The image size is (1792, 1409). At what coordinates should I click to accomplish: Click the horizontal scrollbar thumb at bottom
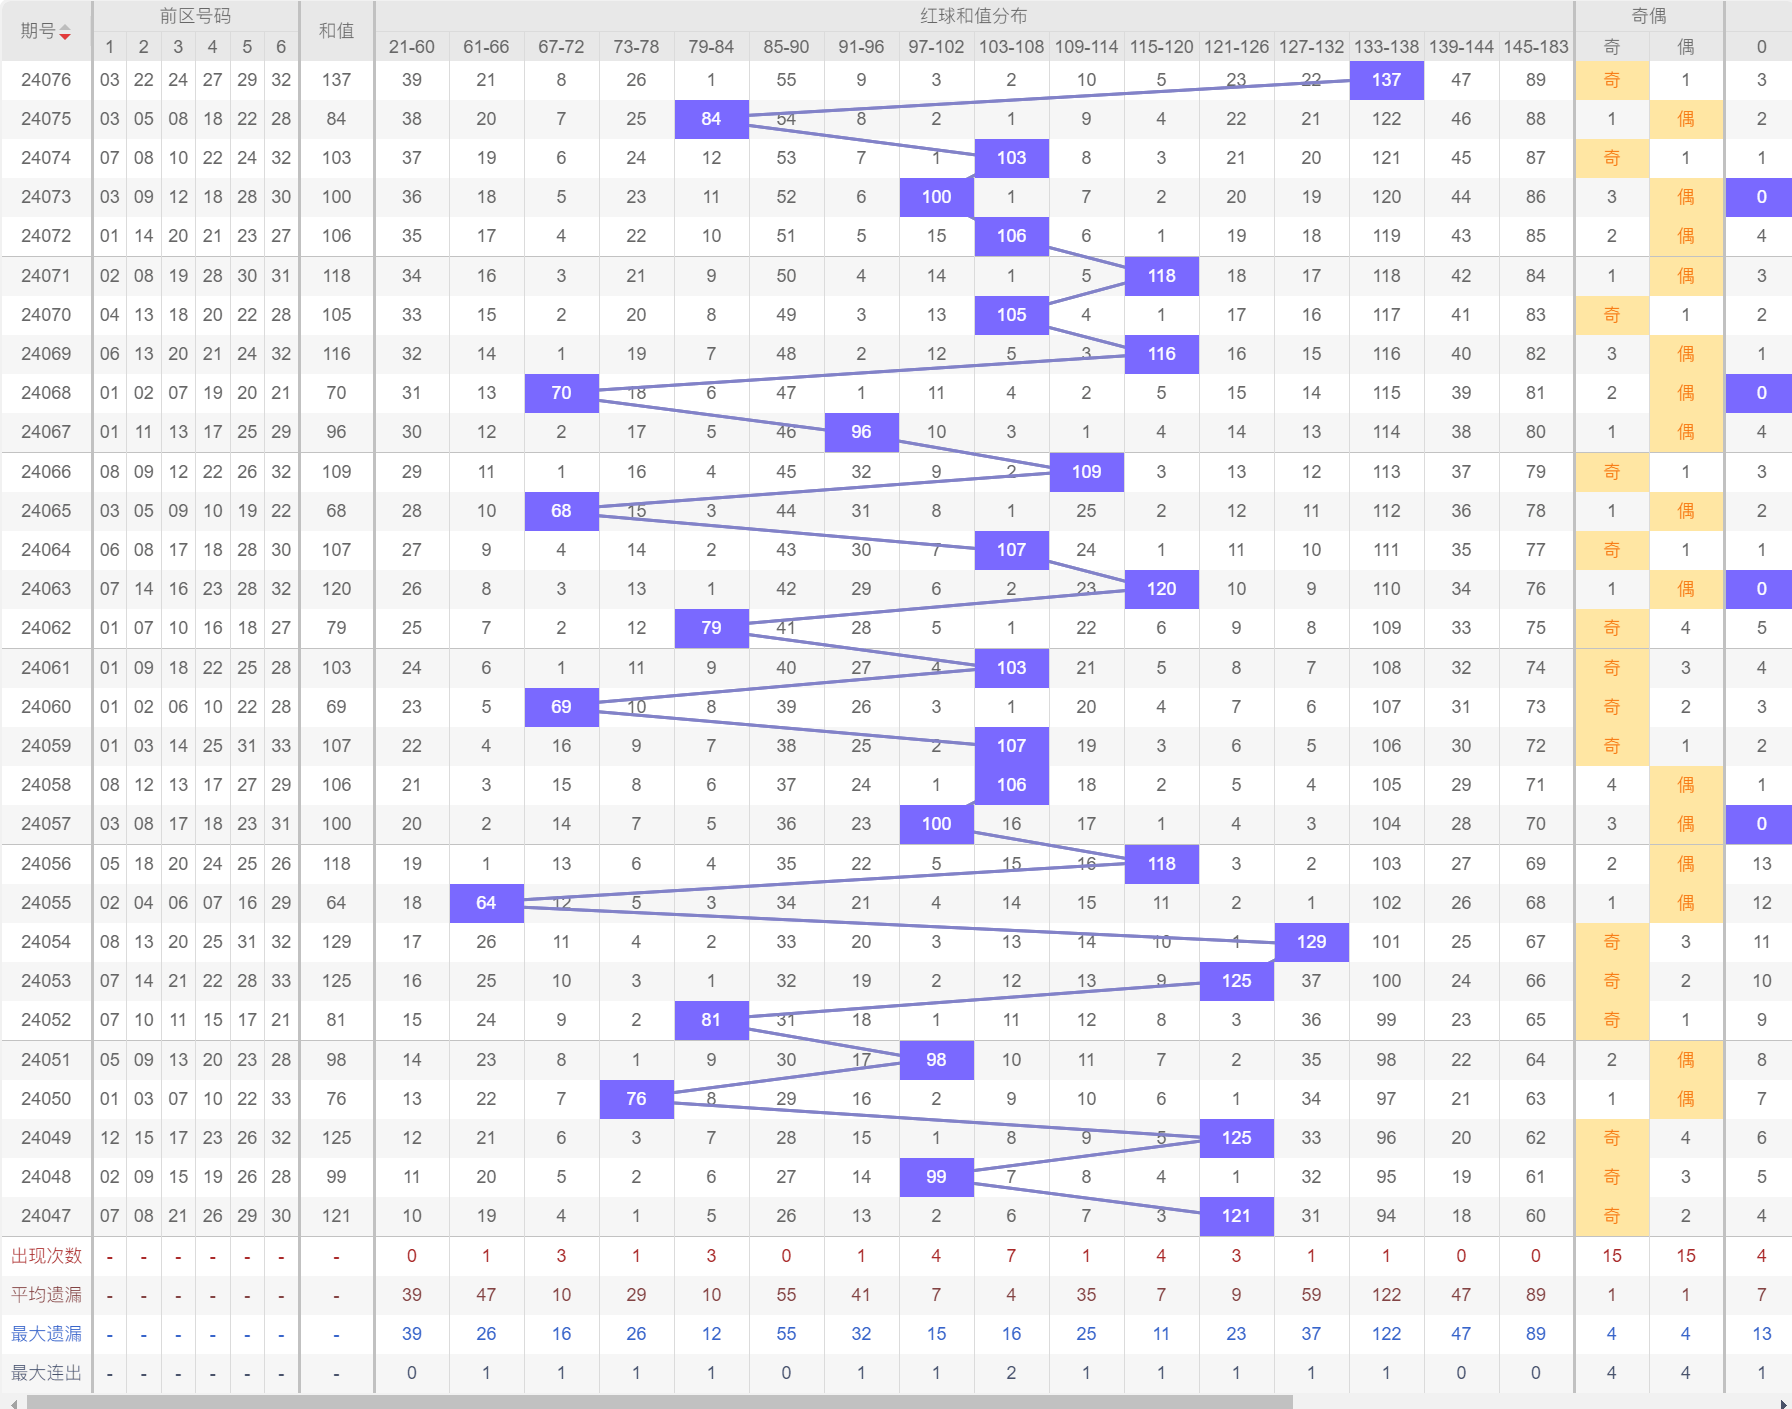660,1402
